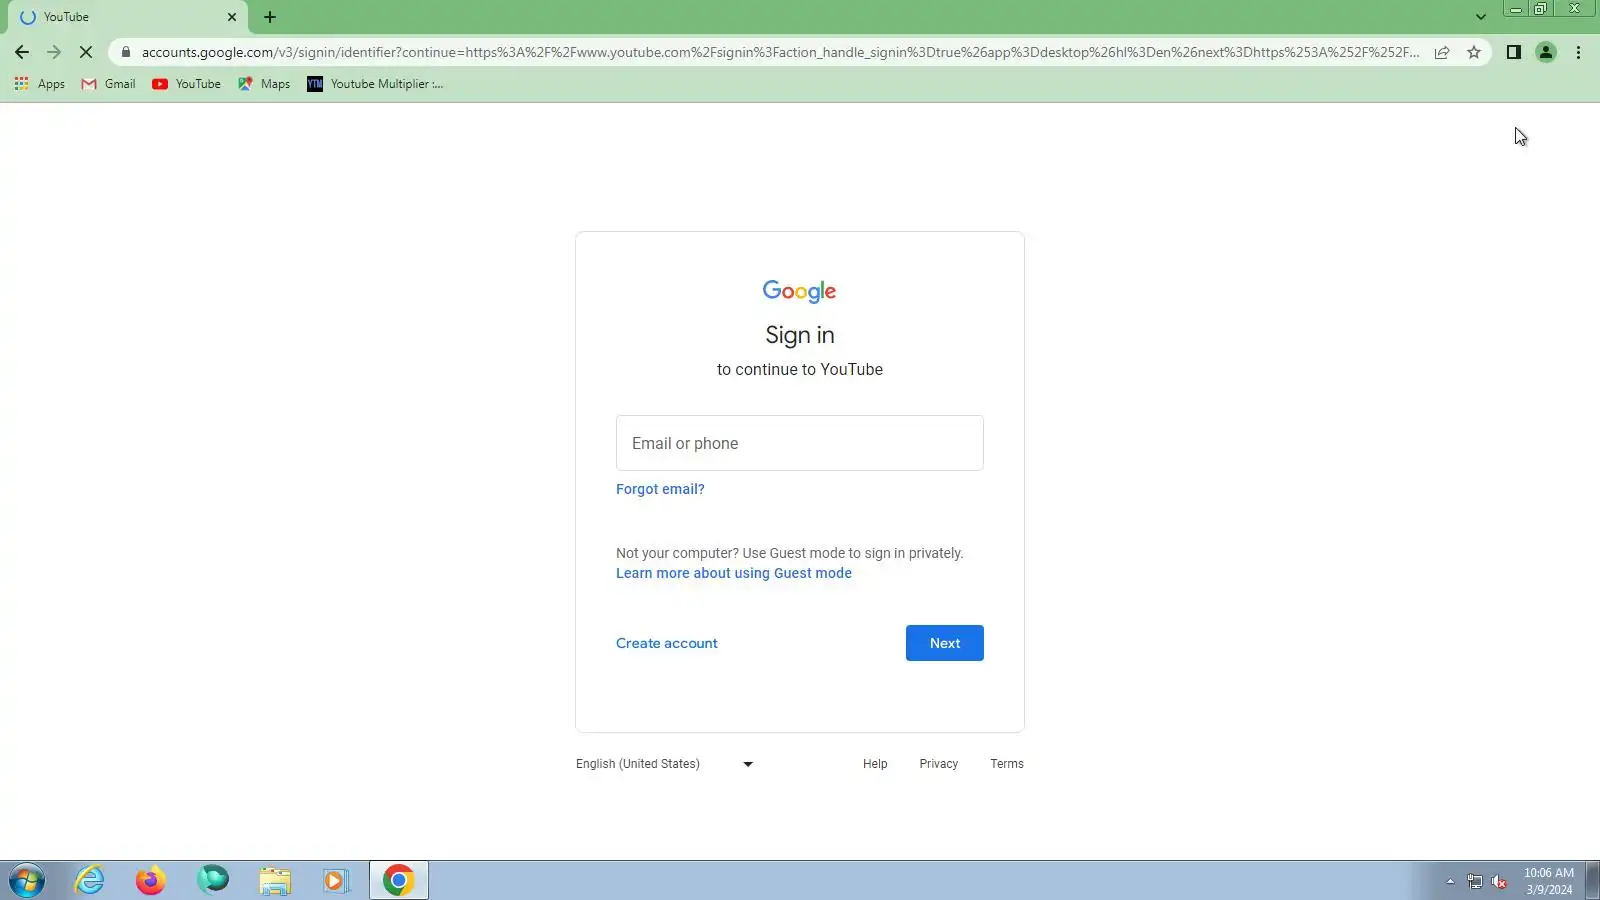Launch Internet Explorer from taskbar
The width and height of the screenshot is (1600, 900).
90,881
